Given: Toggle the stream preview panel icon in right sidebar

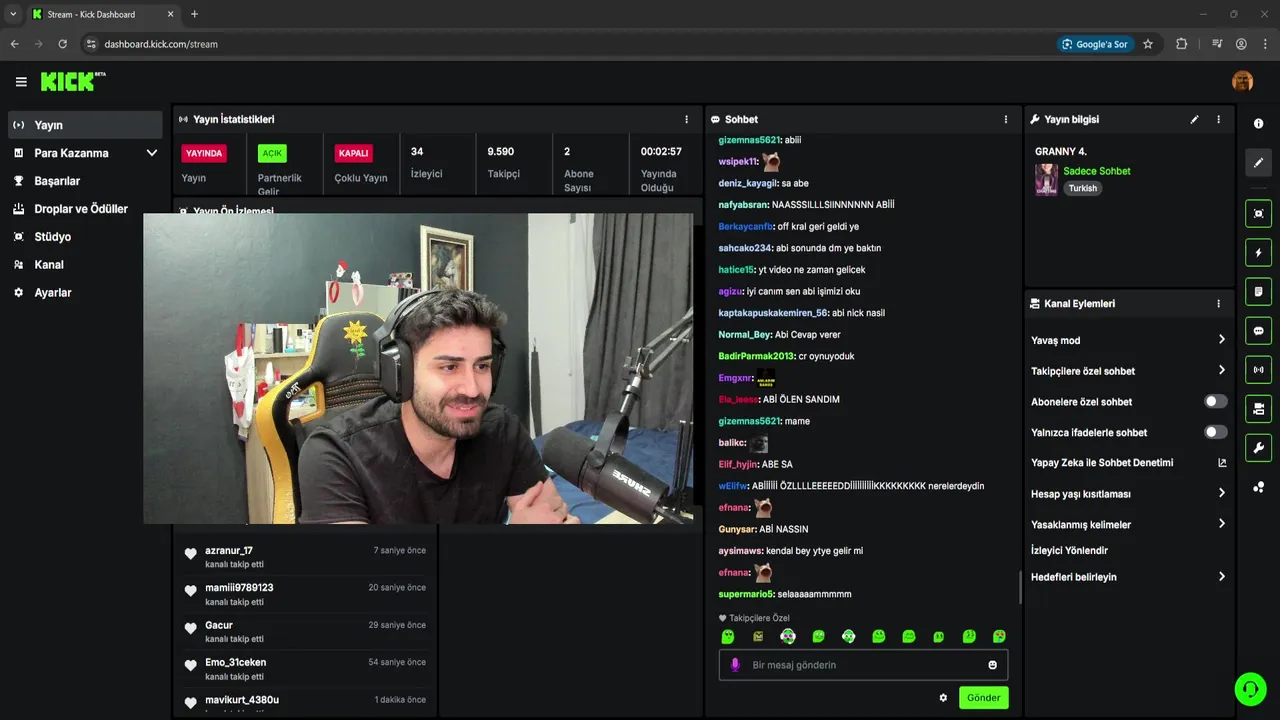Looking at the screenshot, I should click(1258, 213).
